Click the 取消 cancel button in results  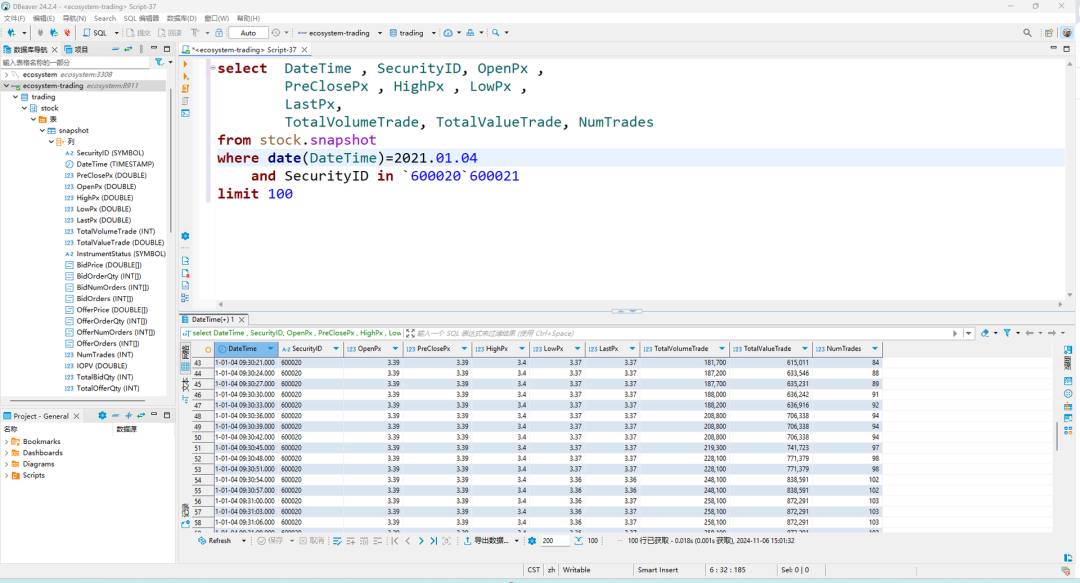tap(311, 541)
